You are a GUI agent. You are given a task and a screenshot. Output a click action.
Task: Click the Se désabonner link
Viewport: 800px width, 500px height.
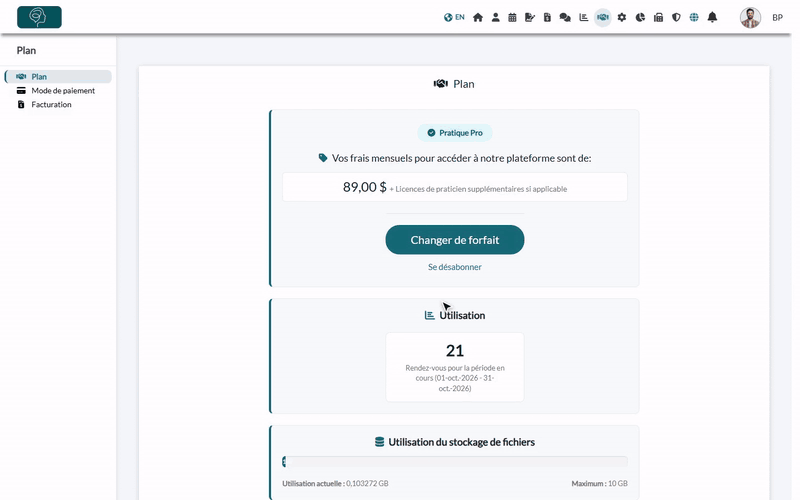click(455, 267)
